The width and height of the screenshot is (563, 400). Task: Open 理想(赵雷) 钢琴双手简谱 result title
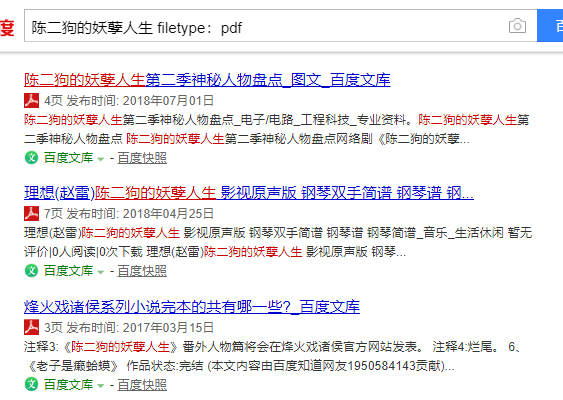point(249,193)
